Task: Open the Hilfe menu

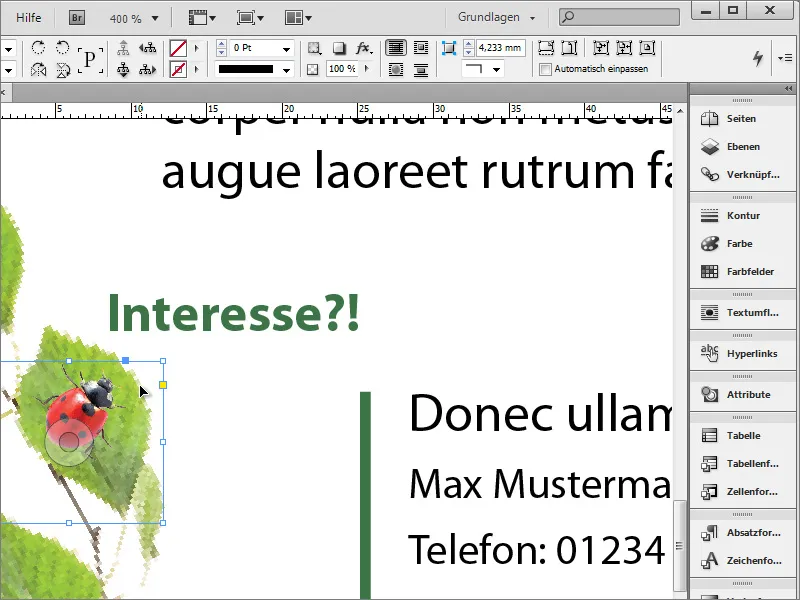Action: point(29,18)
